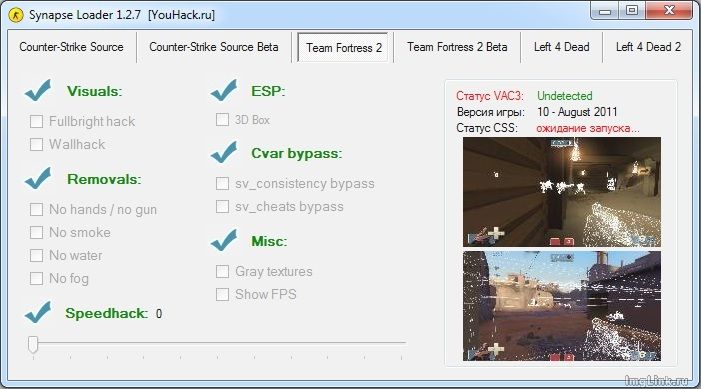The image size is (701, 389).
Task: Check the No smoke option
Action: [x=36, y=233]
